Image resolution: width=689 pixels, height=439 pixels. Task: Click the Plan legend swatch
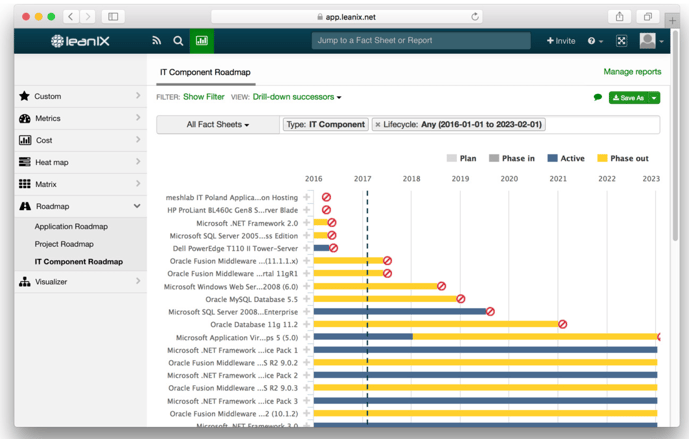click(452, 158)
